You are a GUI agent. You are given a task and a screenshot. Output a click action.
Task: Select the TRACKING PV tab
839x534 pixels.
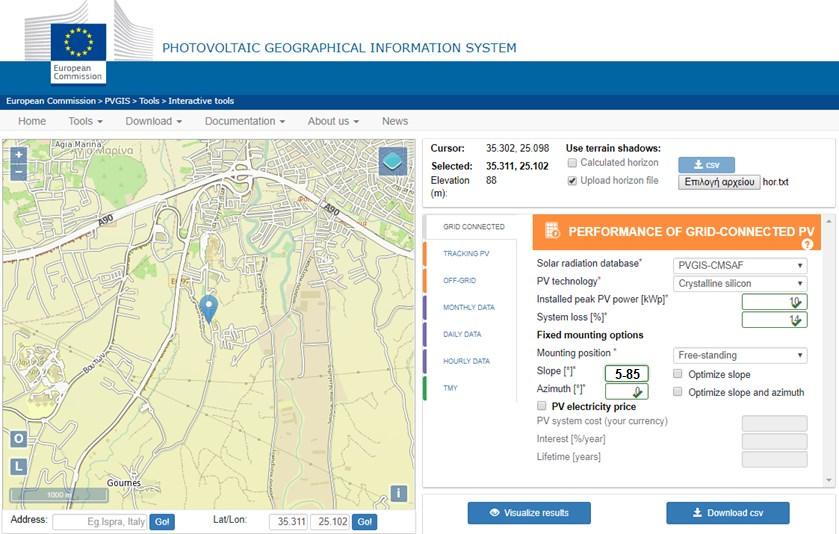[466, 254]
